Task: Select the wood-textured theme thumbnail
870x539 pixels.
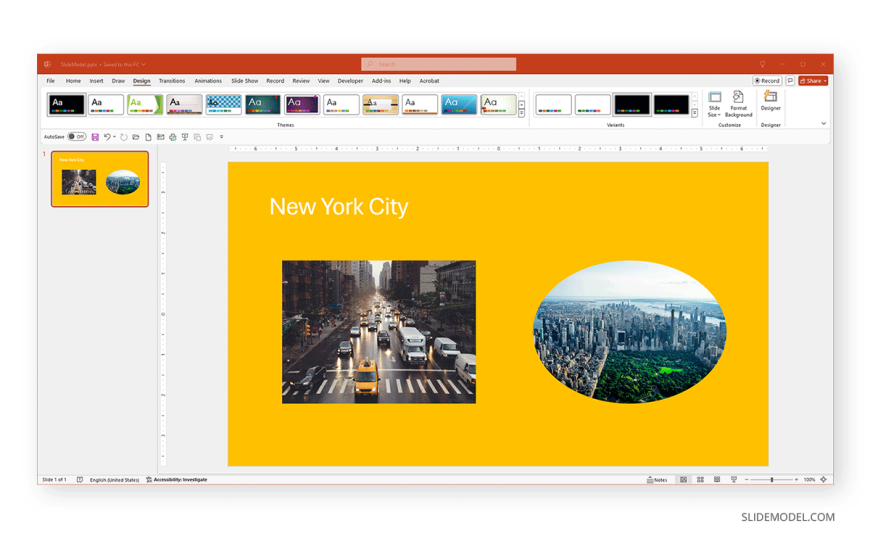Action: tap(381, 104)
